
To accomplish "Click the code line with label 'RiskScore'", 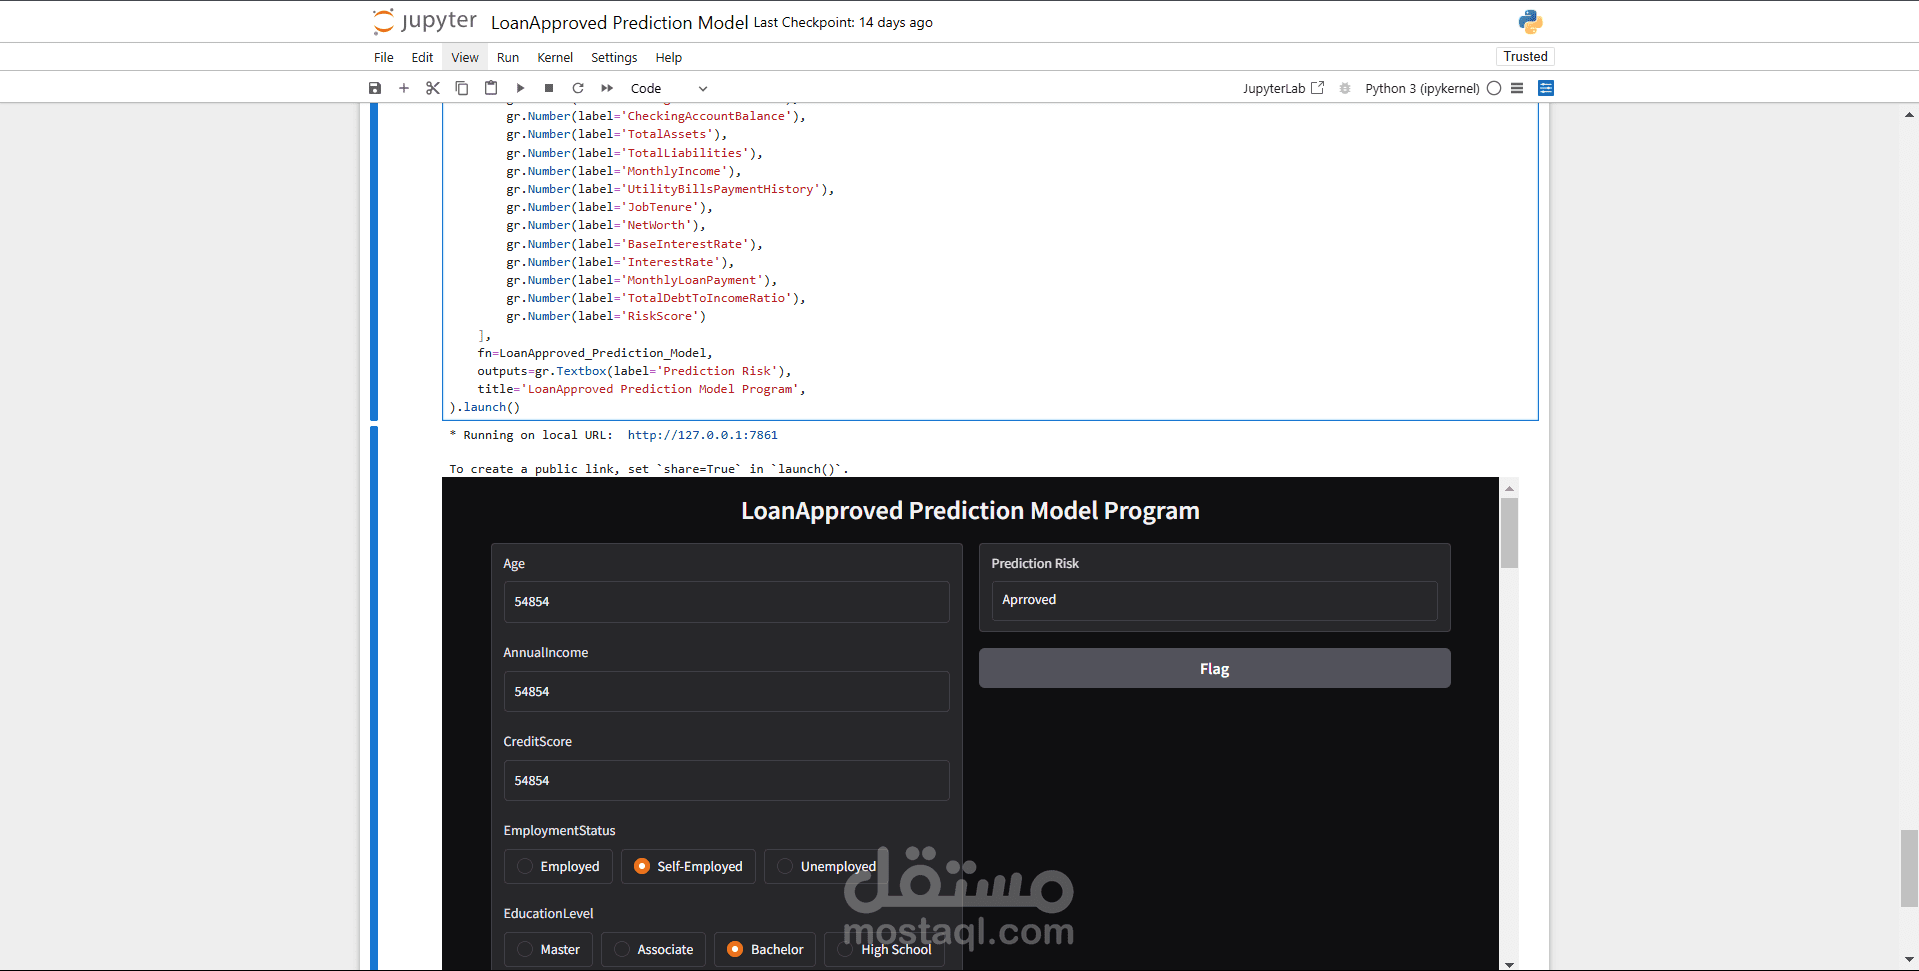I will pos(606,316).
